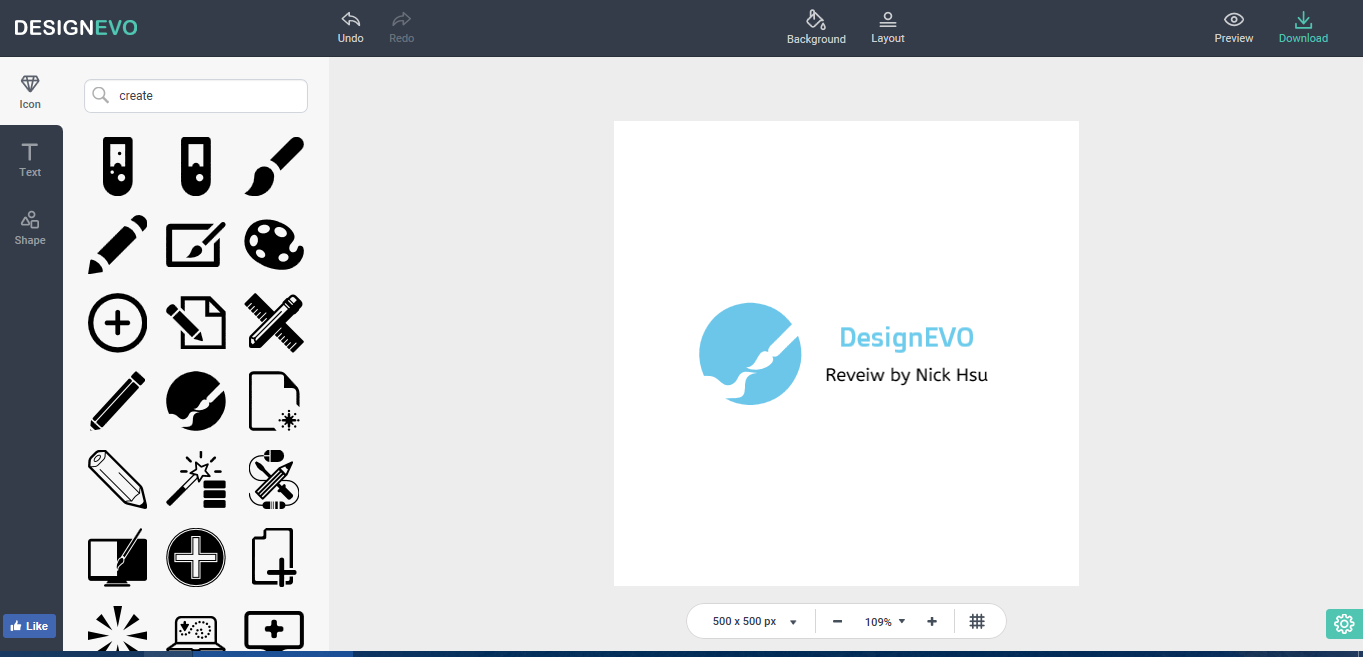Add the paint palette icon

pos(274,244)
